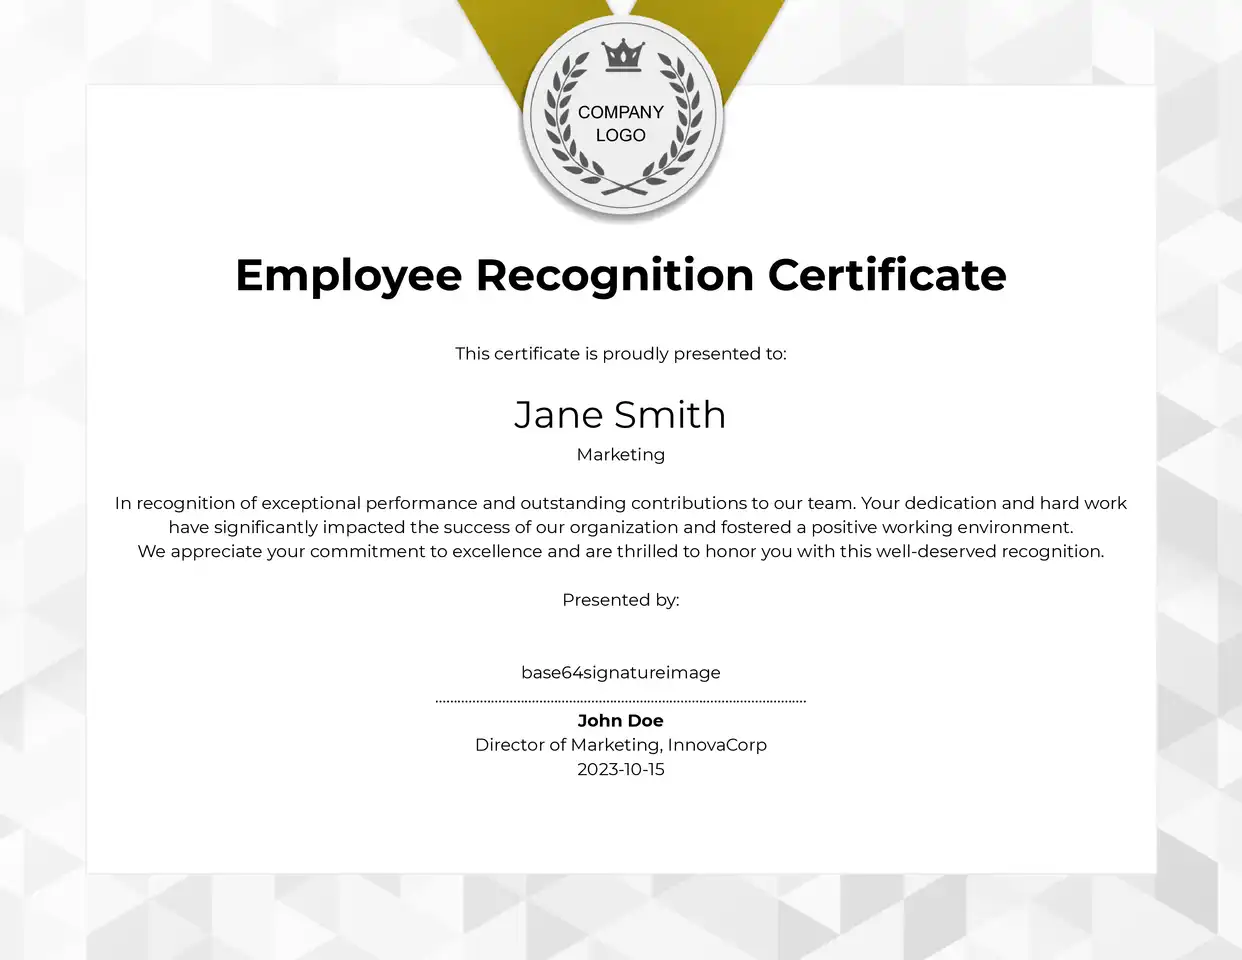The image size is (1242, 960).
Task: Select the Director of Marketing title text
Action: (620, 745)
